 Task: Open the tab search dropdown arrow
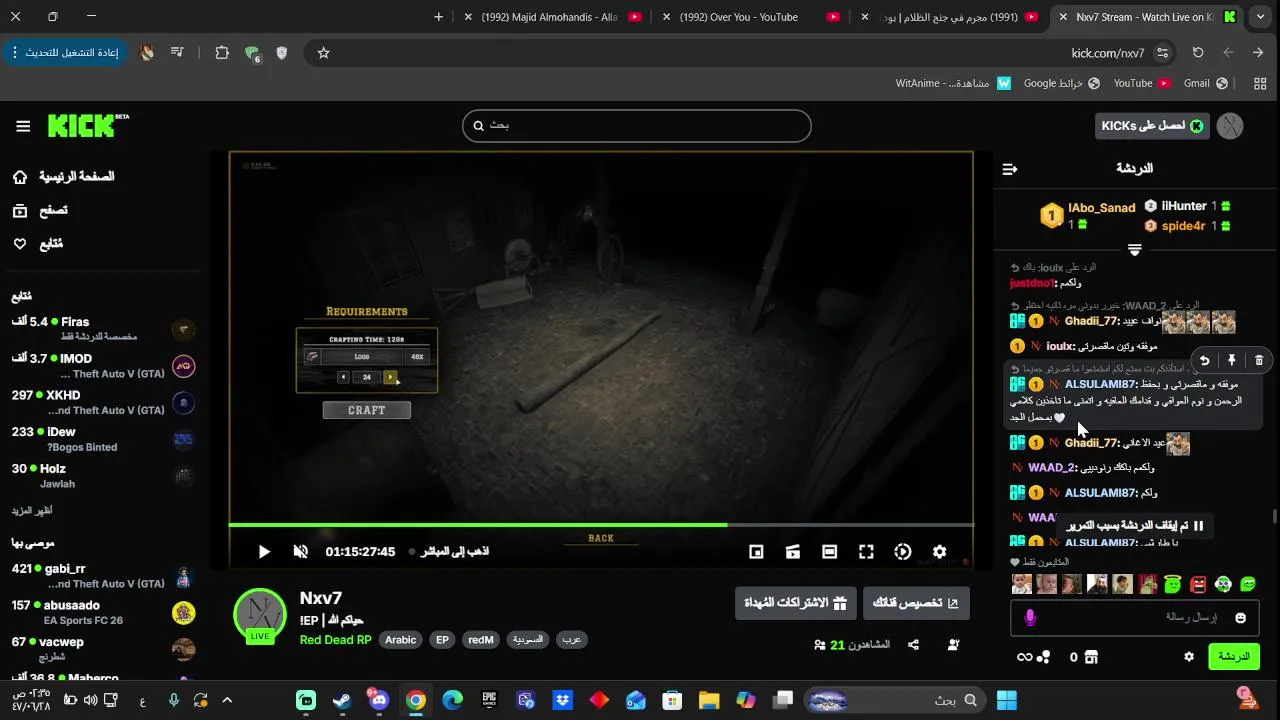(x=1260, y=17)
